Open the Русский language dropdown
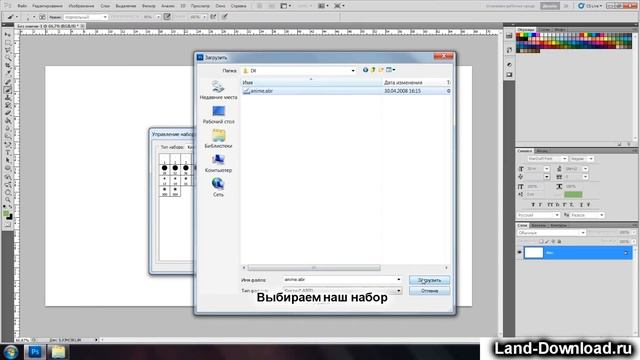 coord(538,215)
